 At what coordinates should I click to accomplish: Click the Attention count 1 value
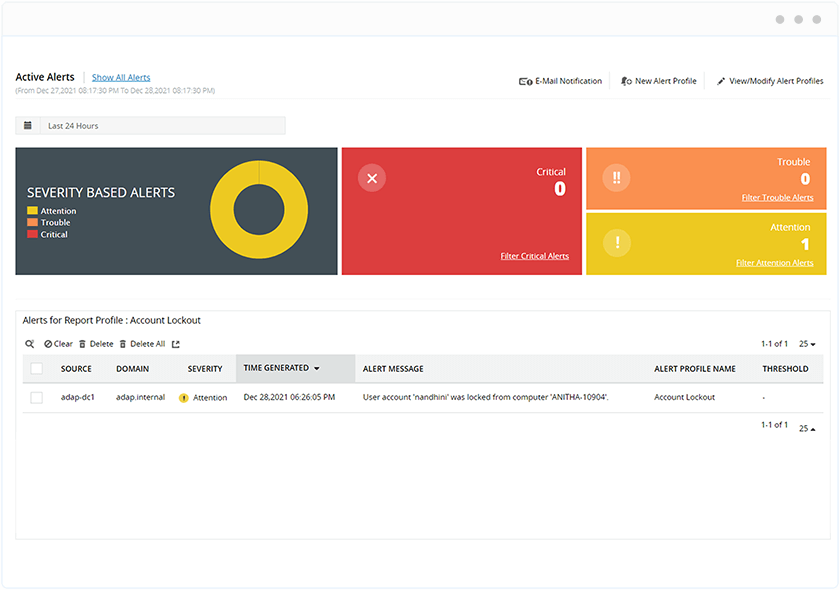pos(805,245)
